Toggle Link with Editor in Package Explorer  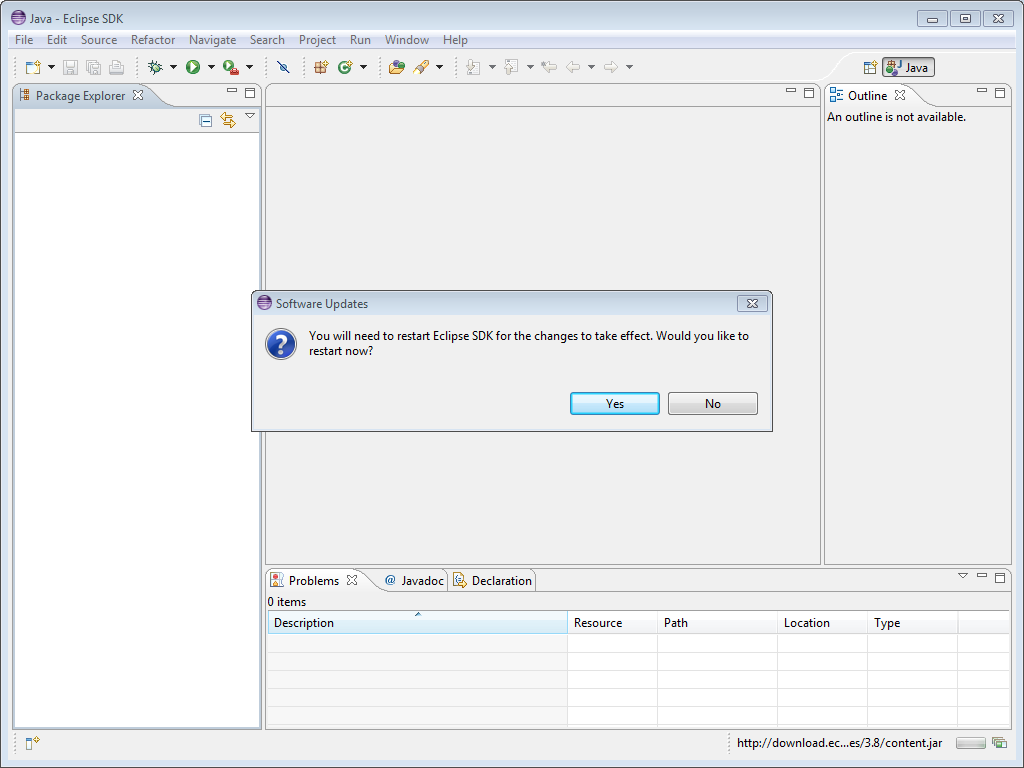[x=228, y=120]
